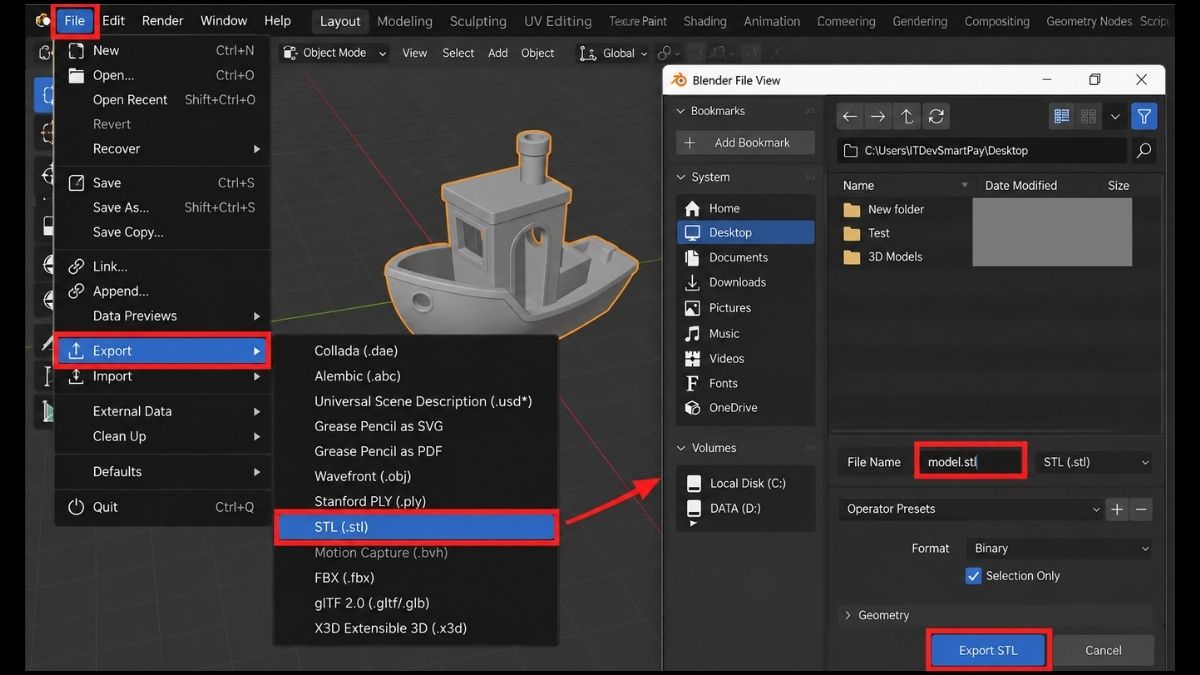Select Local Disk (C:) volume
This screenshot has height=675, width=1200.
[745, 483]
